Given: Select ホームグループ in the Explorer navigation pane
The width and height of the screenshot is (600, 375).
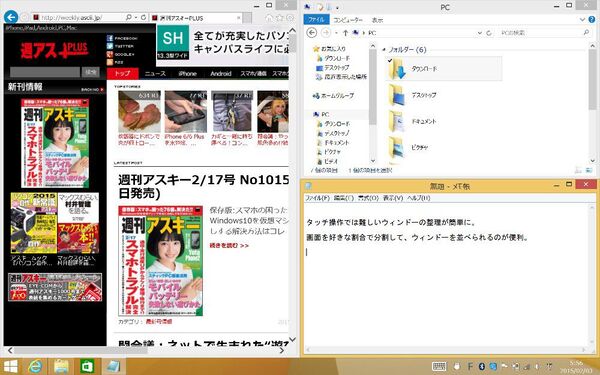Looking at the screenshot, I should (333, 96).
